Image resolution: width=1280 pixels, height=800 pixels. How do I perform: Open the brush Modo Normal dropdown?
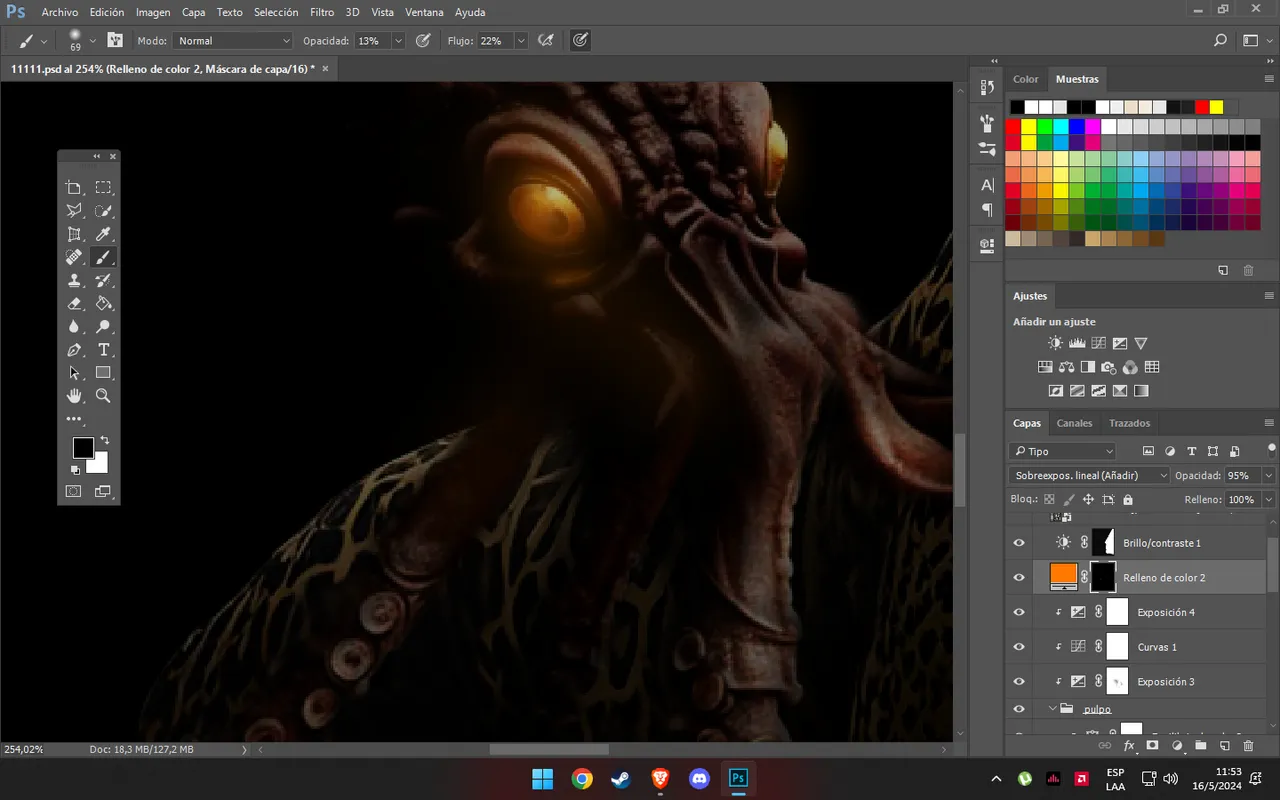click(232, 41)
